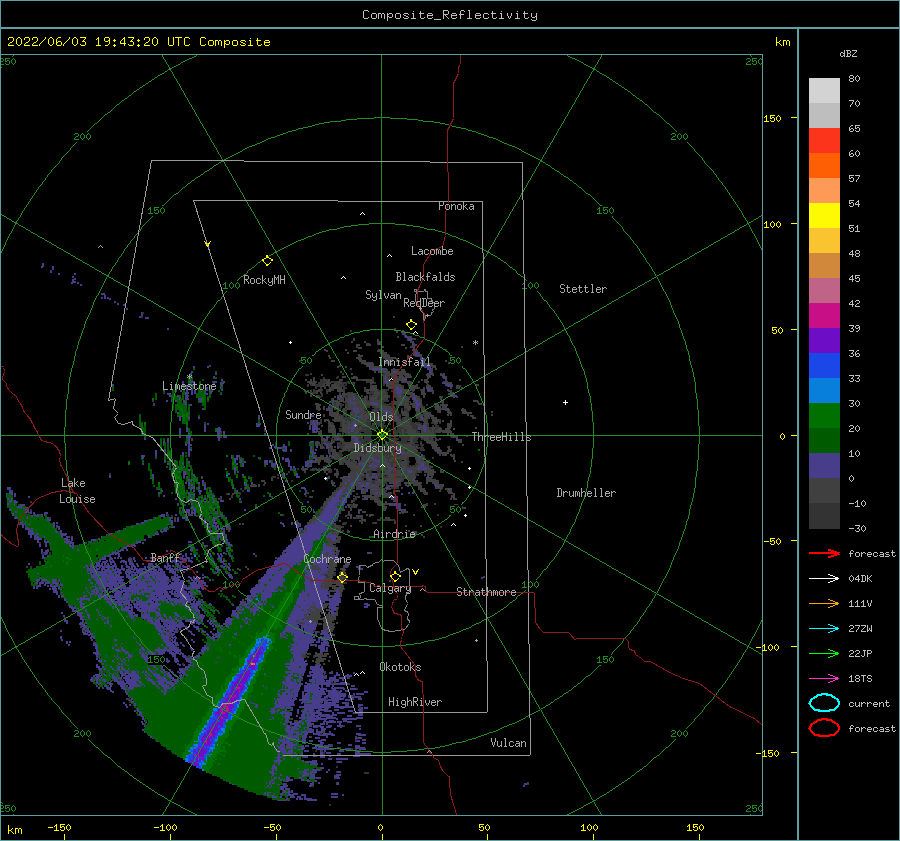Select the blue 33-36 dBZ swatch
900x841 pixels.
[x=824, y=366]
